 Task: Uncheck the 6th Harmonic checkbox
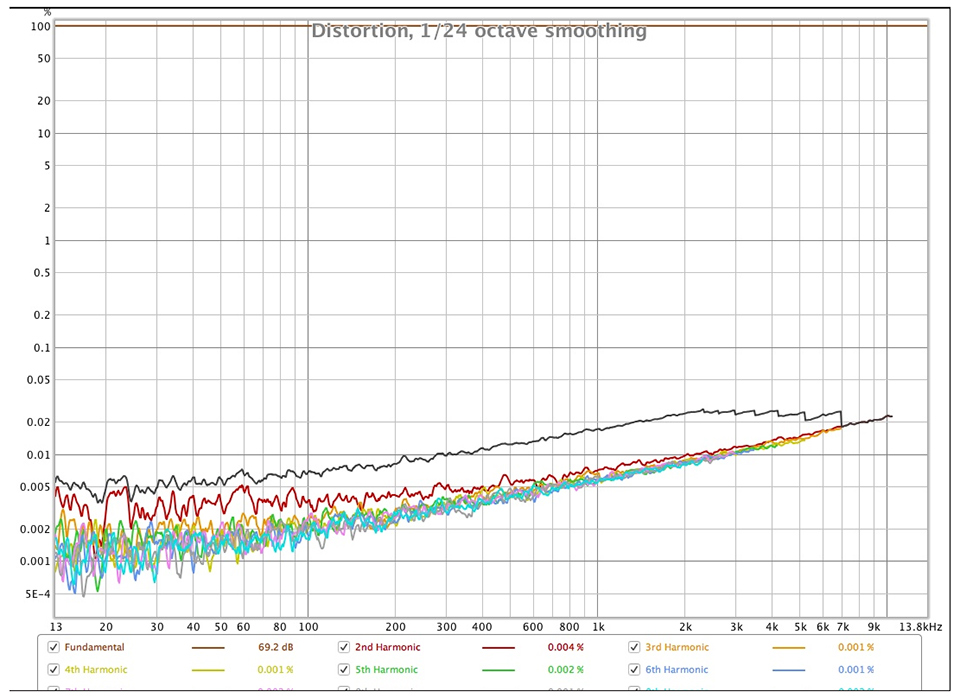(x=634, y=670)
